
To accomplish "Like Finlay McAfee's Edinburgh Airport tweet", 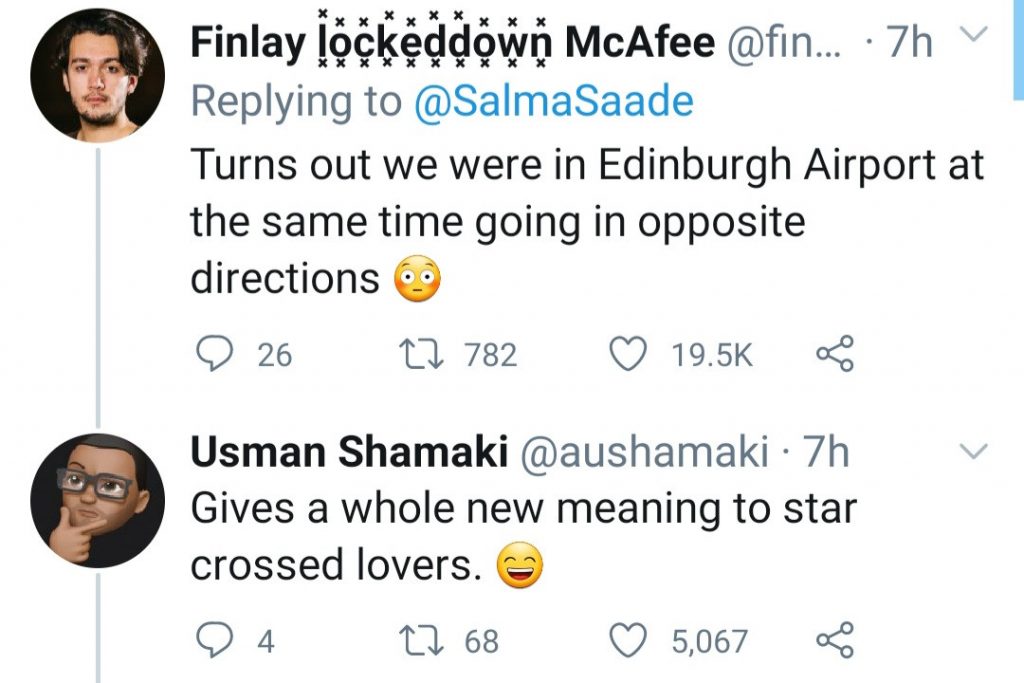I will tap(627, 355).
